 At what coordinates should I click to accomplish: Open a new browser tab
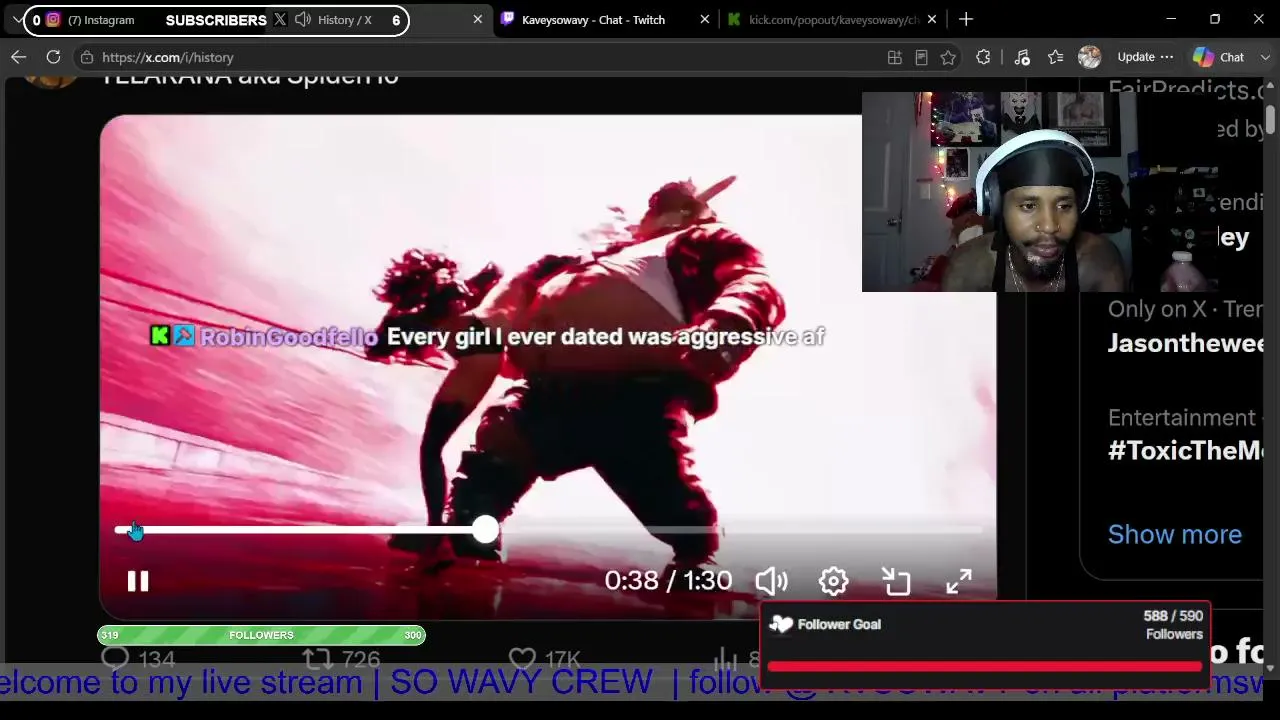tap(966, 19)
